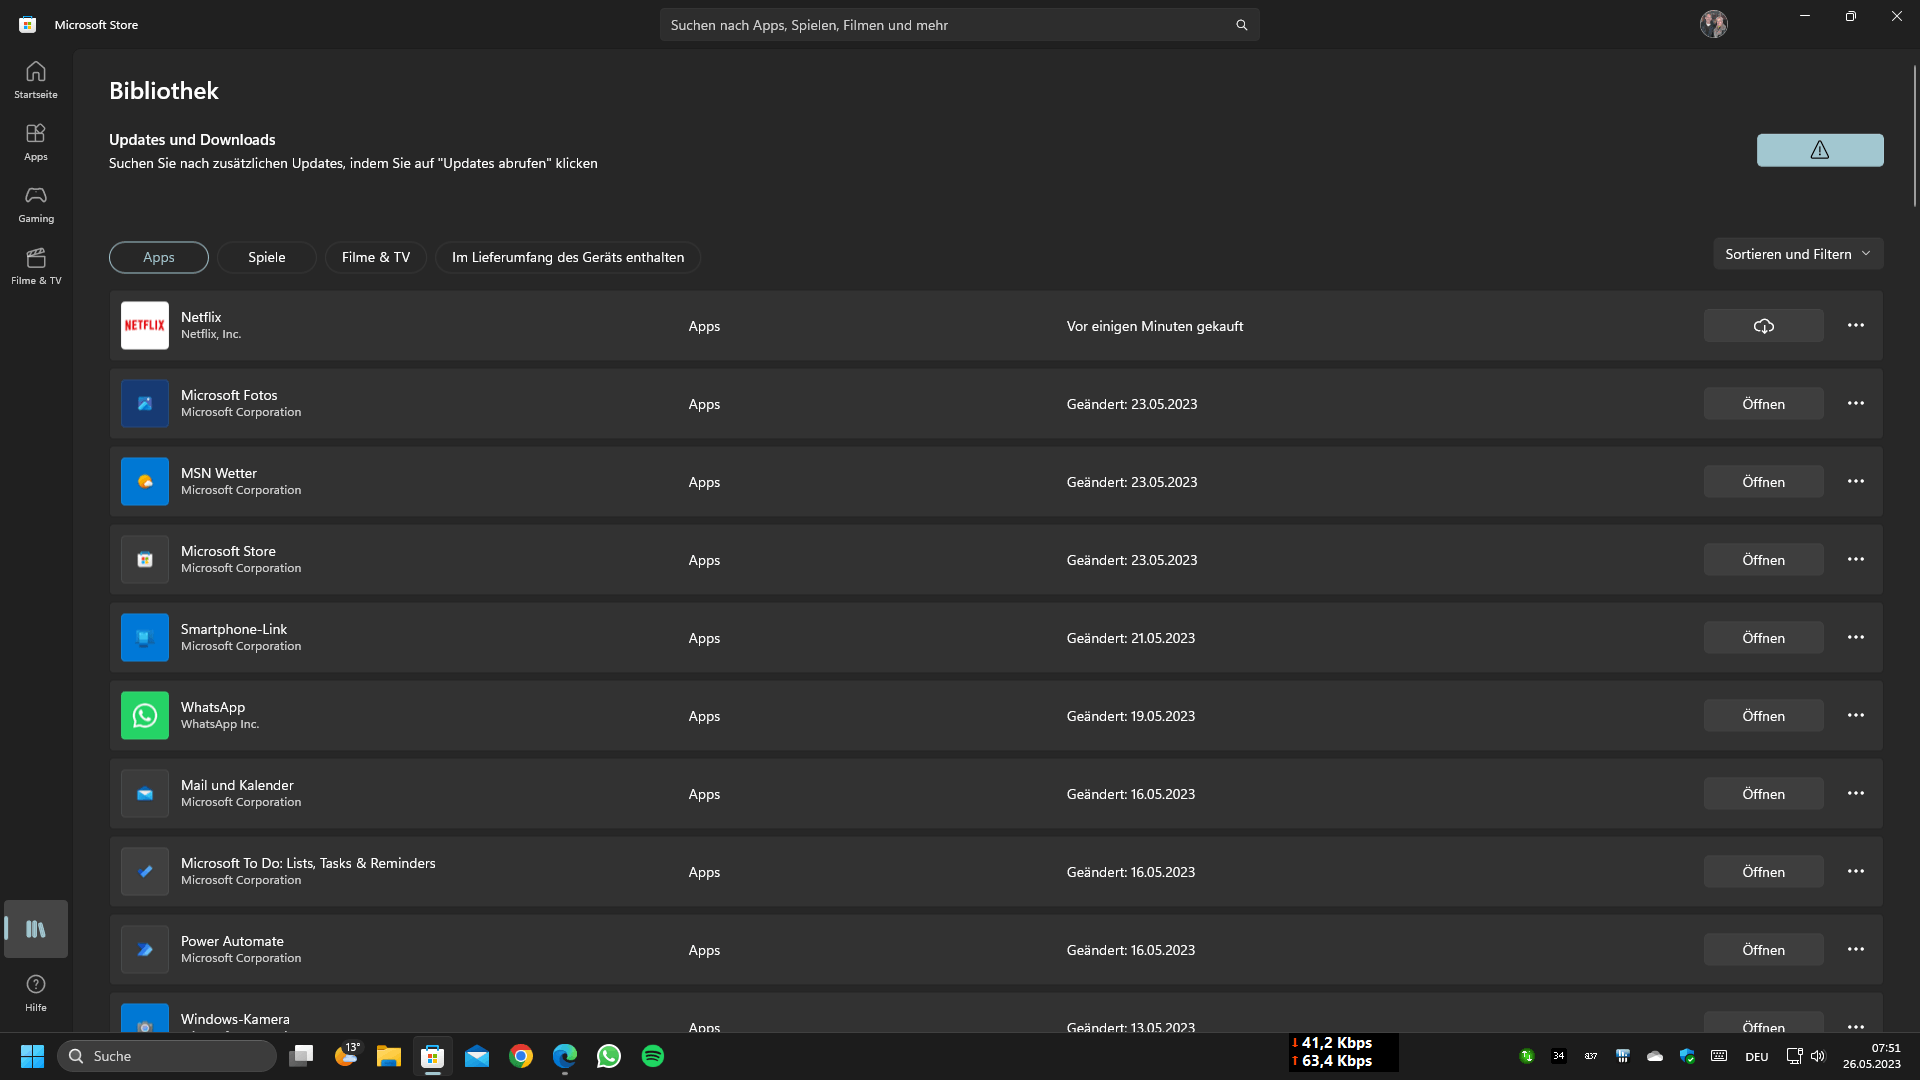Viewport: 1920px width, 1080px height.
Task: Expand the Sortieren und Filtern dropdown
Action: 1798,254
